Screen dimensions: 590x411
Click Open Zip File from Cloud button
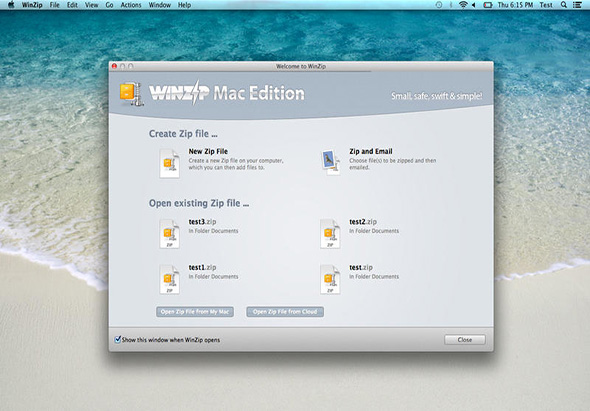[x=285, y=312]
